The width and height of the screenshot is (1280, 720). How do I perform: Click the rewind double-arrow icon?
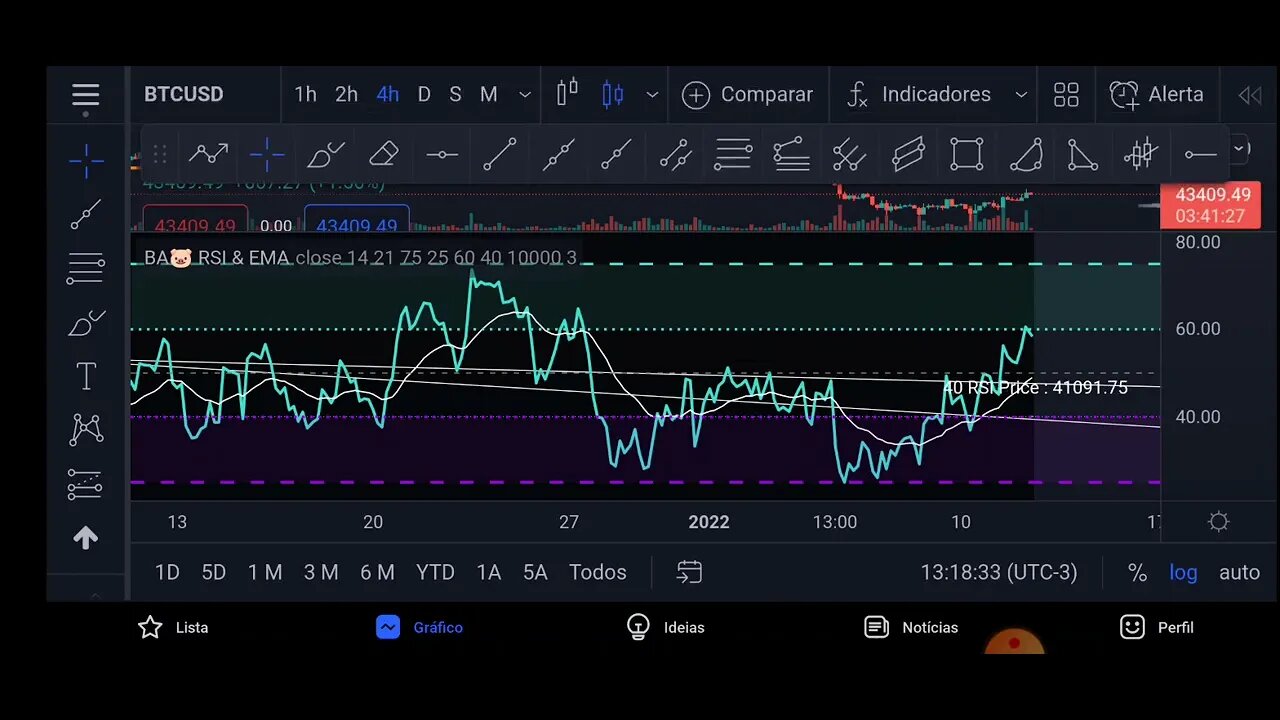tap(1249, 95)
